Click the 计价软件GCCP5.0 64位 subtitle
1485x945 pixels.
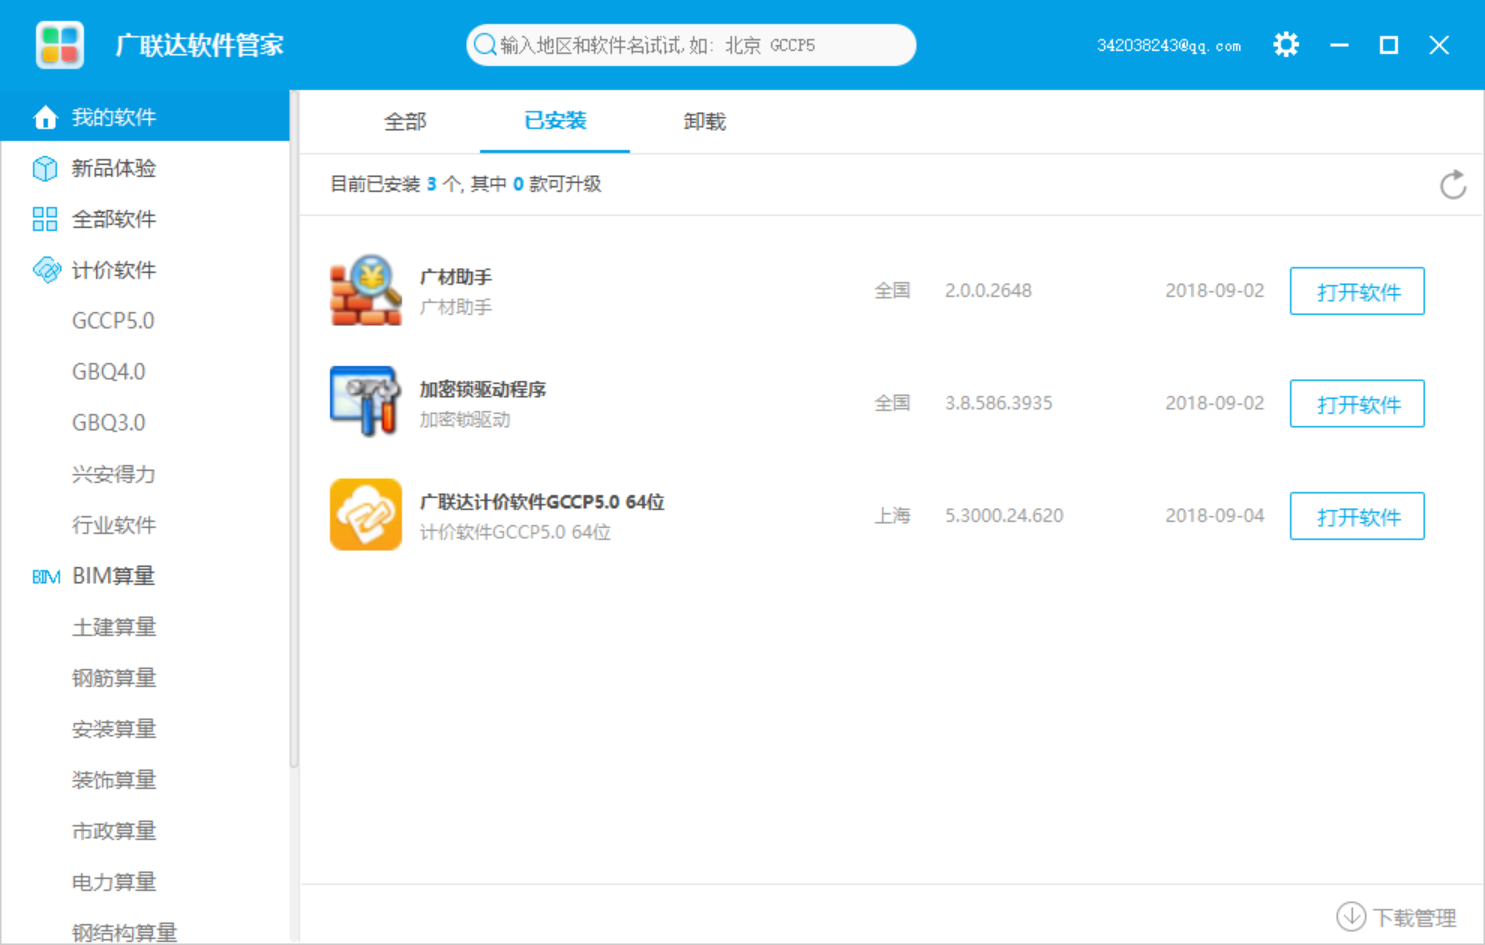click(x=515, y=532)
